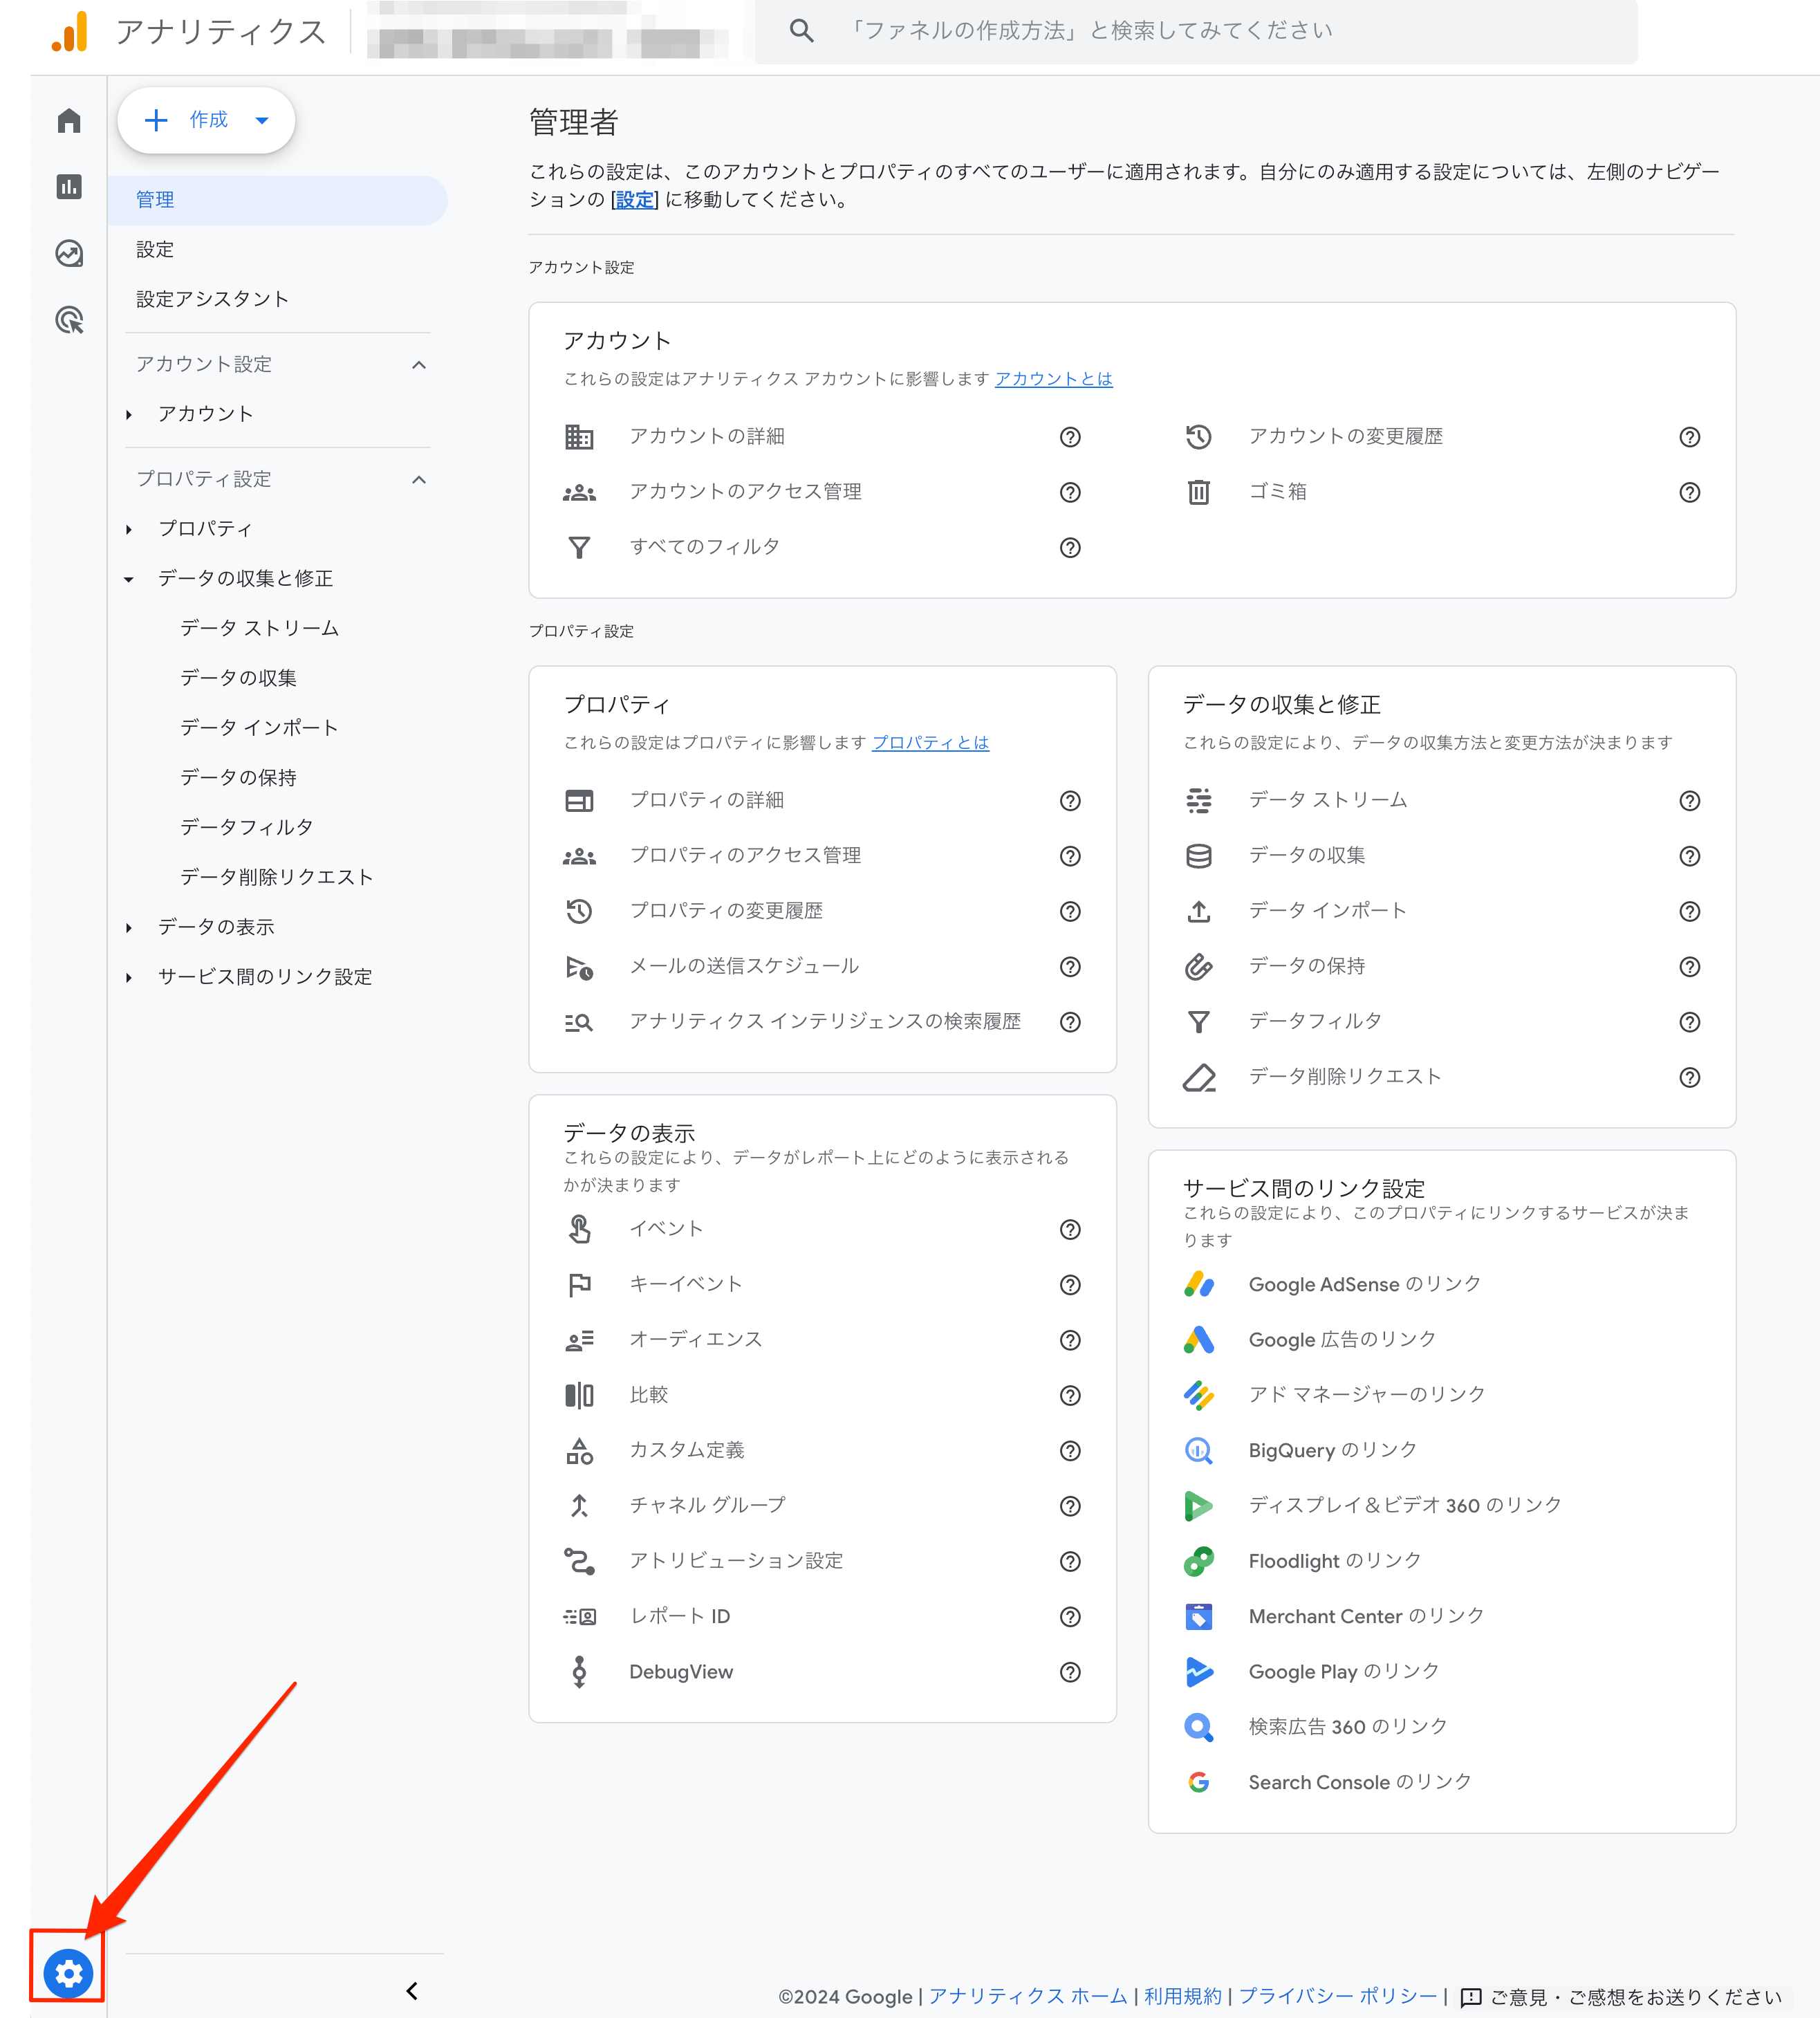1820x2018 pixels.
Task: Open help for データ ストリーム card row
Action: click(x=1689, y=801)
